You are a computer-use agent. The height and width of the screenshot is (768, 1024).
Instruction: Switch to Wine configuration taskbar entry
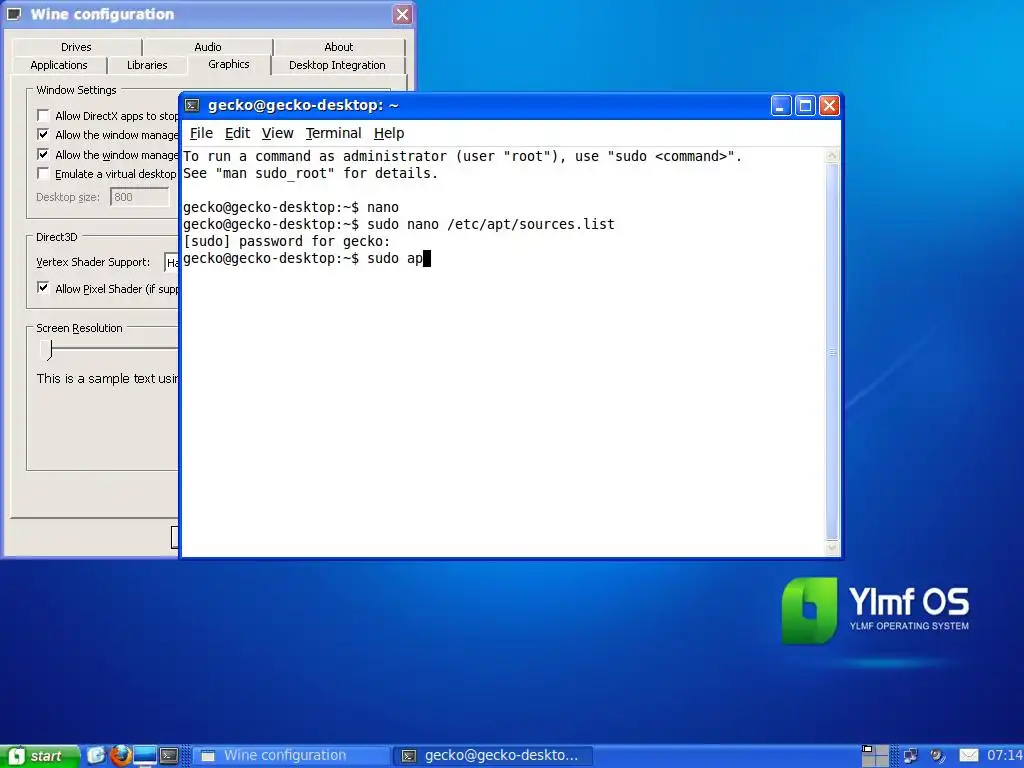pos(290,756)
